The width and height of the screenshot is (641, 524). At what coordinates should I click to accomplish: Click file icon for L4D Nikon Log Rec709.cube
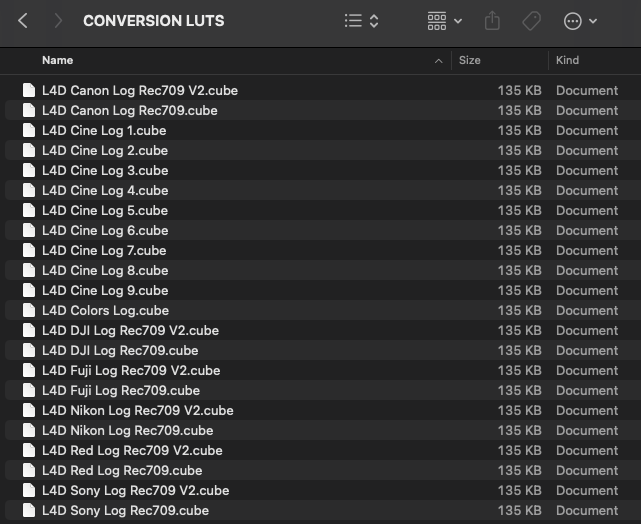(29, 430)
